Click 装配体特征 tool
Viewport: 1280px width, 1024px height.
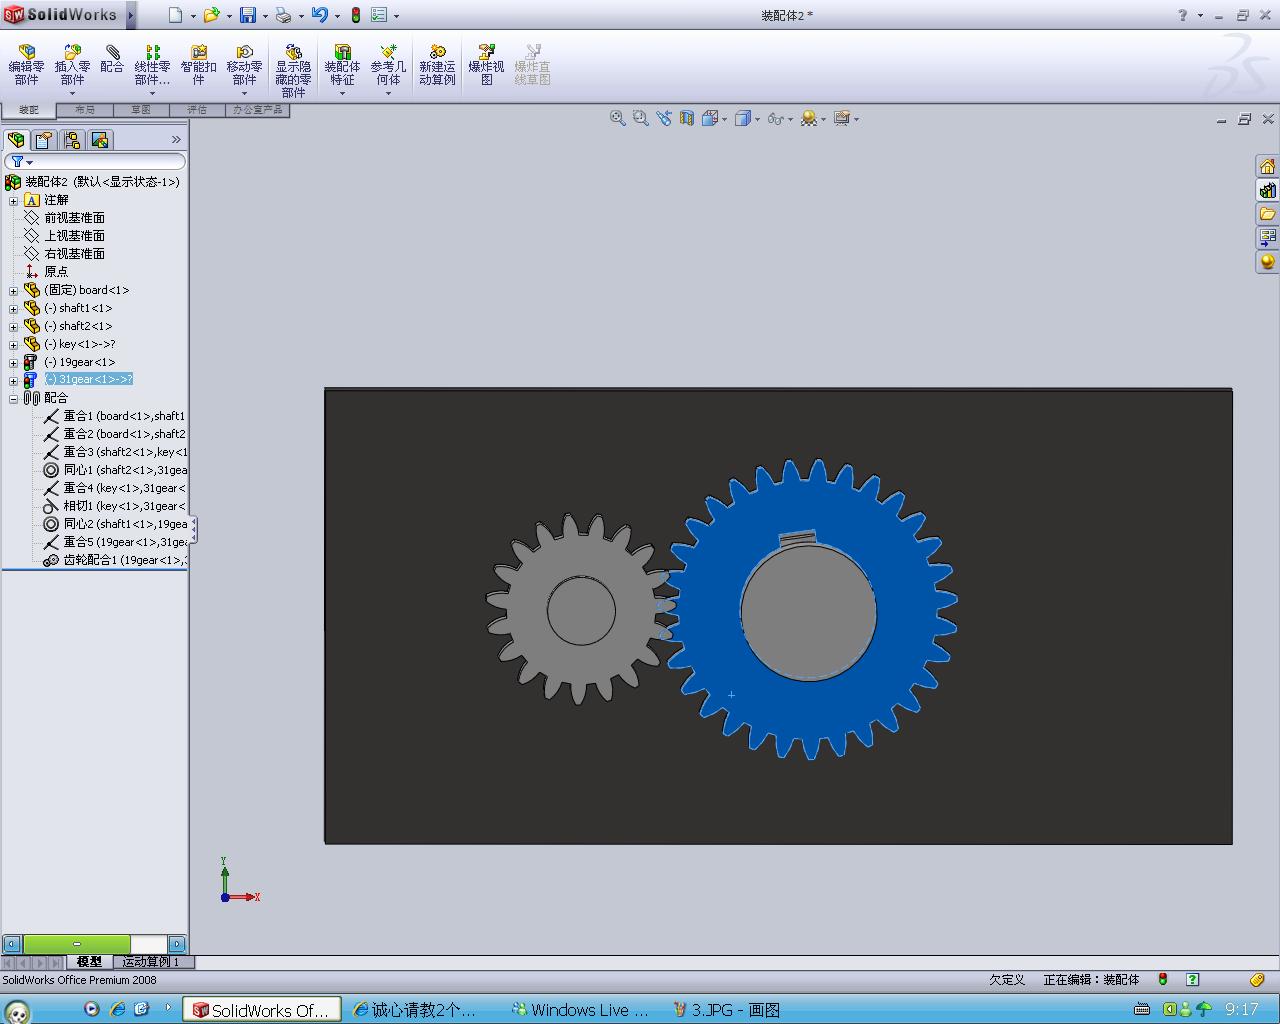coord(342,65)
